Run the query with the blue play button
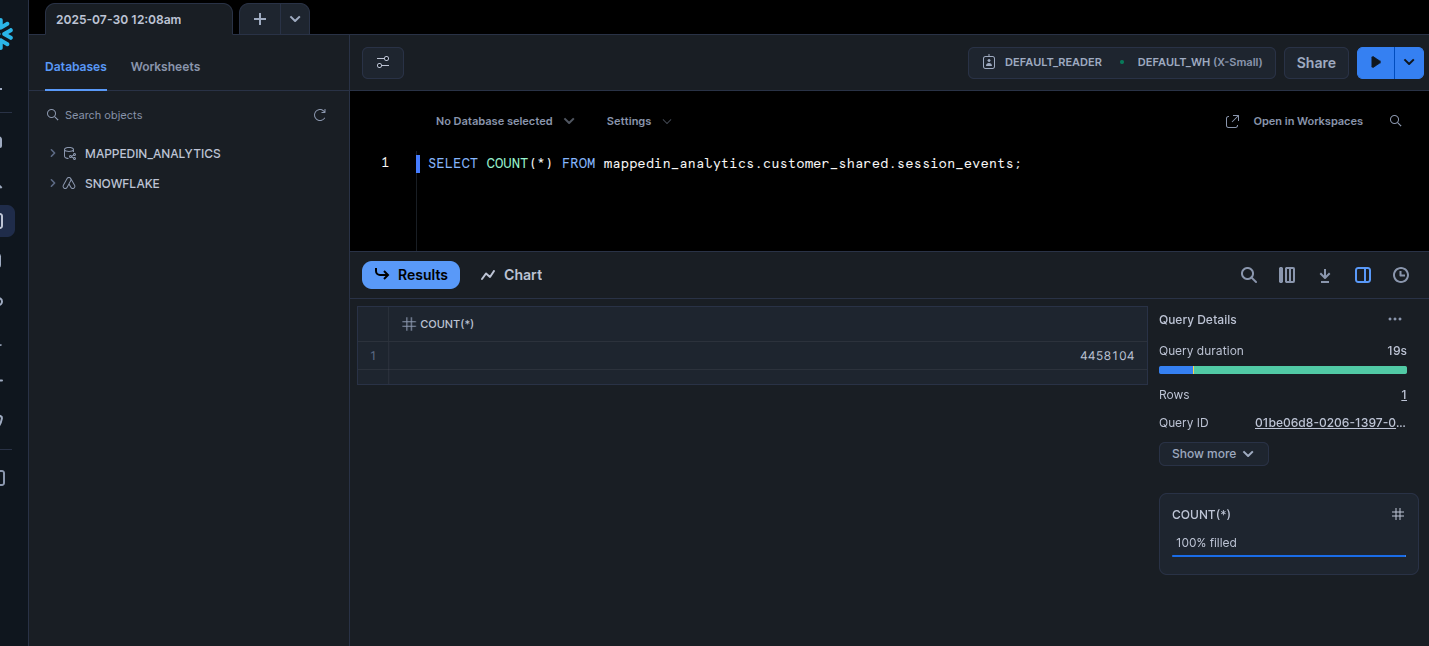The image size is (1429, 646). pyautogui.click(x=1376, y=62)
